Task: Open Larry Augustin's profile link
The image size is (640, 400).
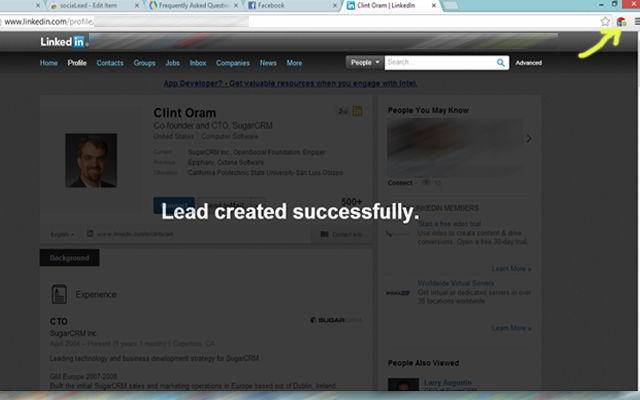Action: pyautogui.click(x=447, y=382)
